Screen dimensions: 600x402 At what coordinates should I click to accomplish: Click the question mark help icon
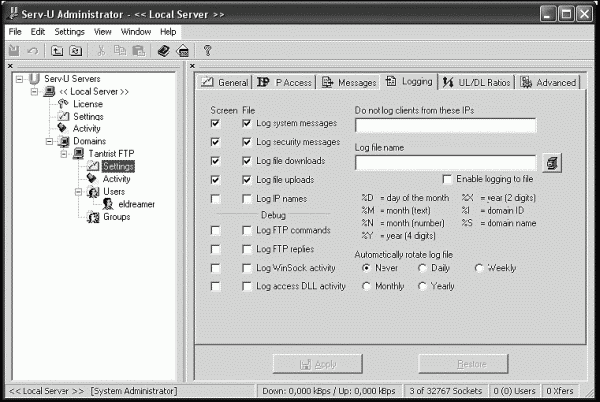click(207, 50)
